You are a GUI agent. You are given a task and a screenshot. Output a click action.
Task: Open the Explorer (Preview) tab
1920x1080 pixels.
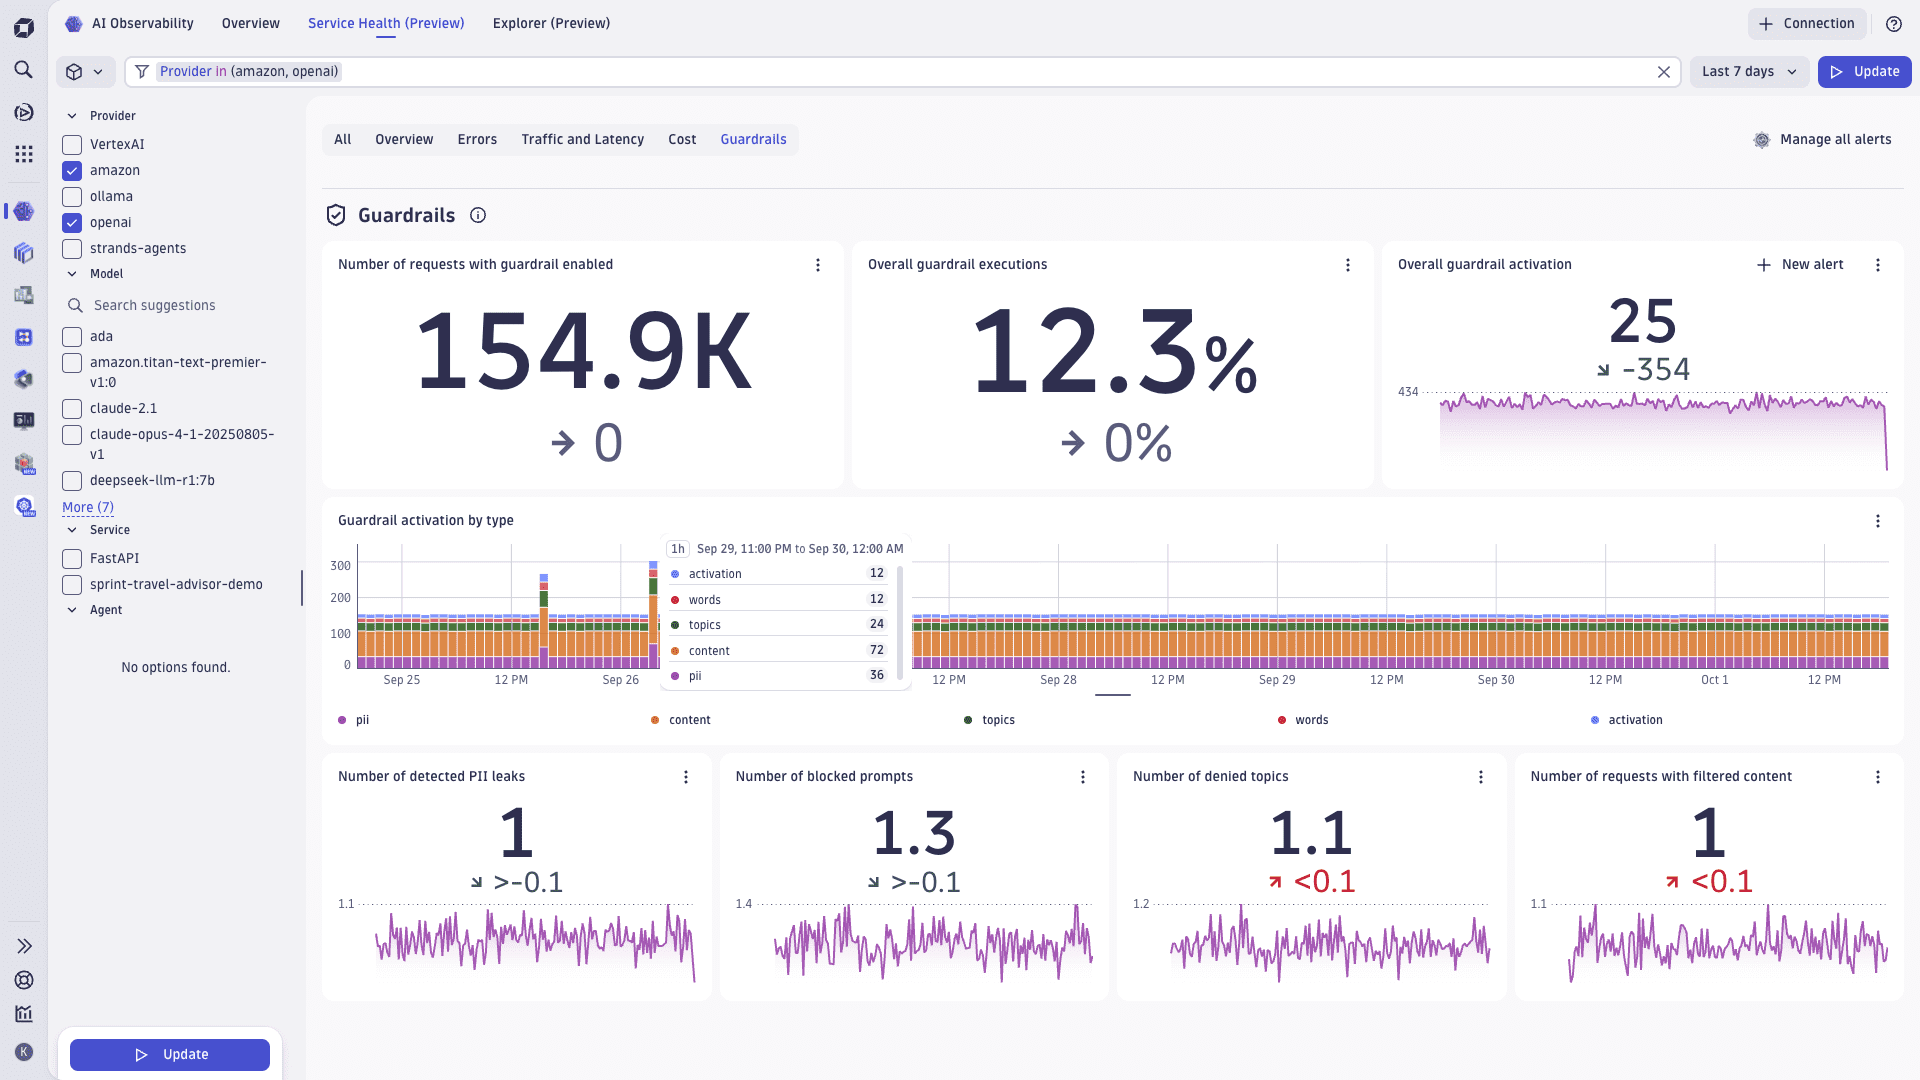point(551,23)
